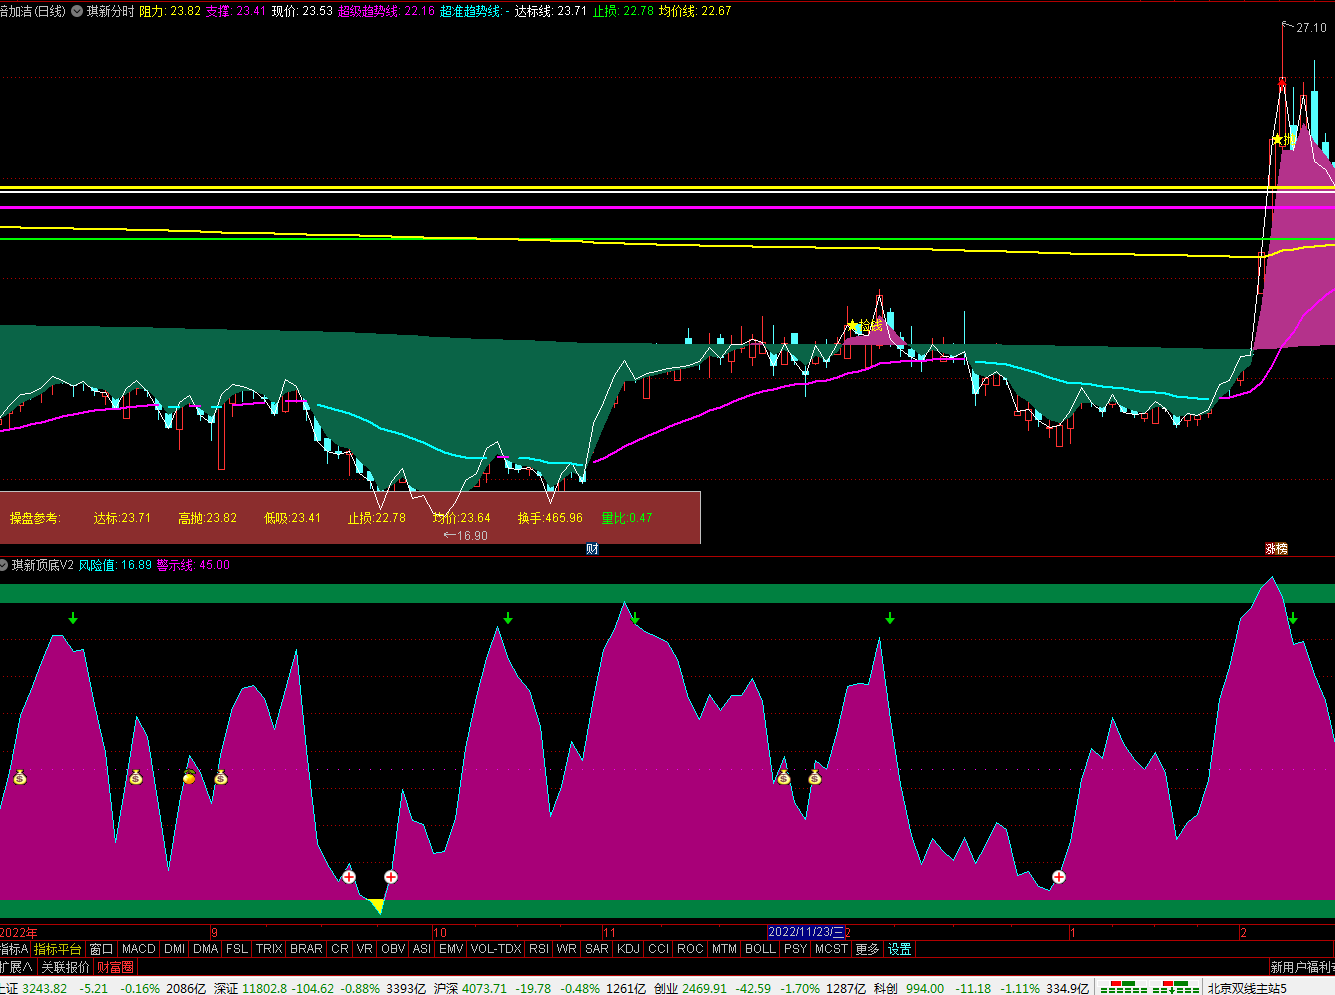Select the BRAR indicator tab
The width and height of the screenshot is (1335, 995).
click(x=306, y=949)
